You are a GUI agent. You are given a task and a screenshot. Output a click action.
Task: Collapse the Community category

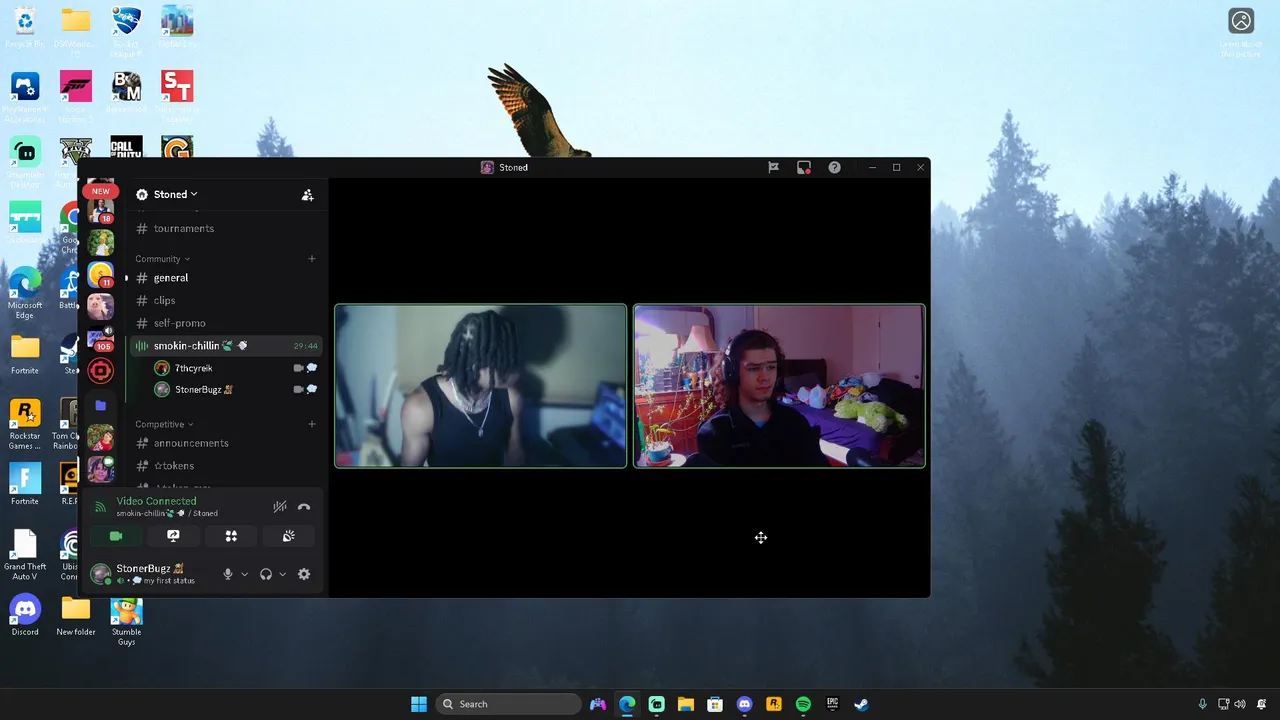[162, 259]
